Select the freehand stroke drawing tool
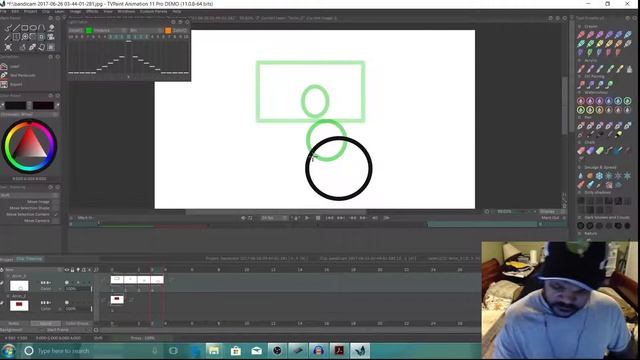The width and height of the screenshot is (640, 360). coord(8,28)
